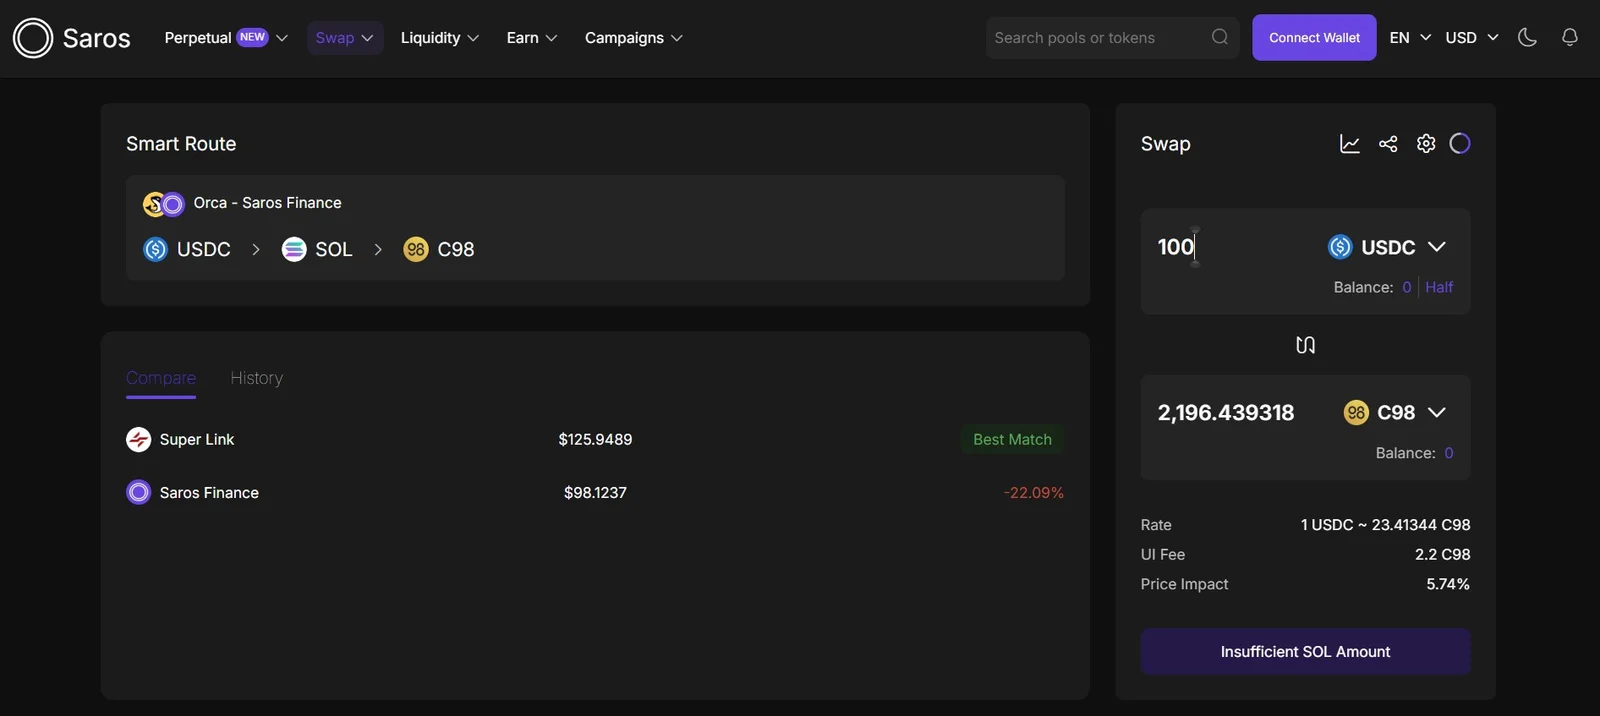
Task: Click the Orca - Saros Finance pair icon
Action: click(164, 204)
